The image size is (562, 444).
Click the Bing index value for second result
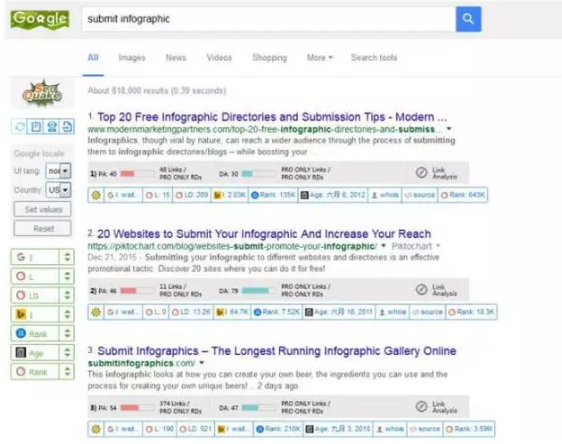(232, 312)
